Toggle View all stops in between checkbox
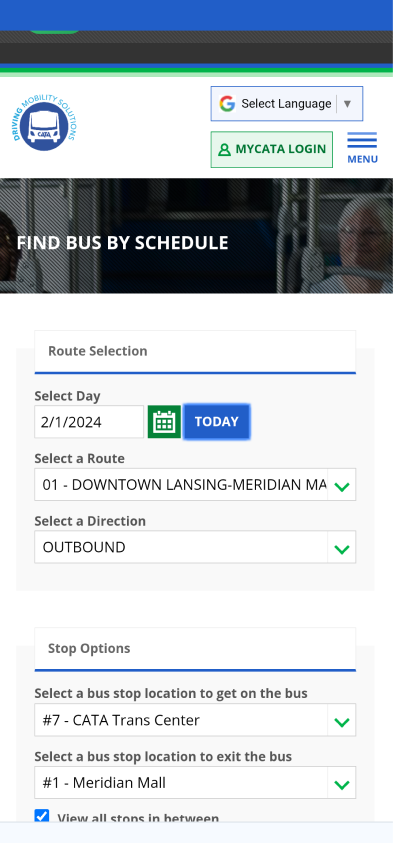 [42, 816]
